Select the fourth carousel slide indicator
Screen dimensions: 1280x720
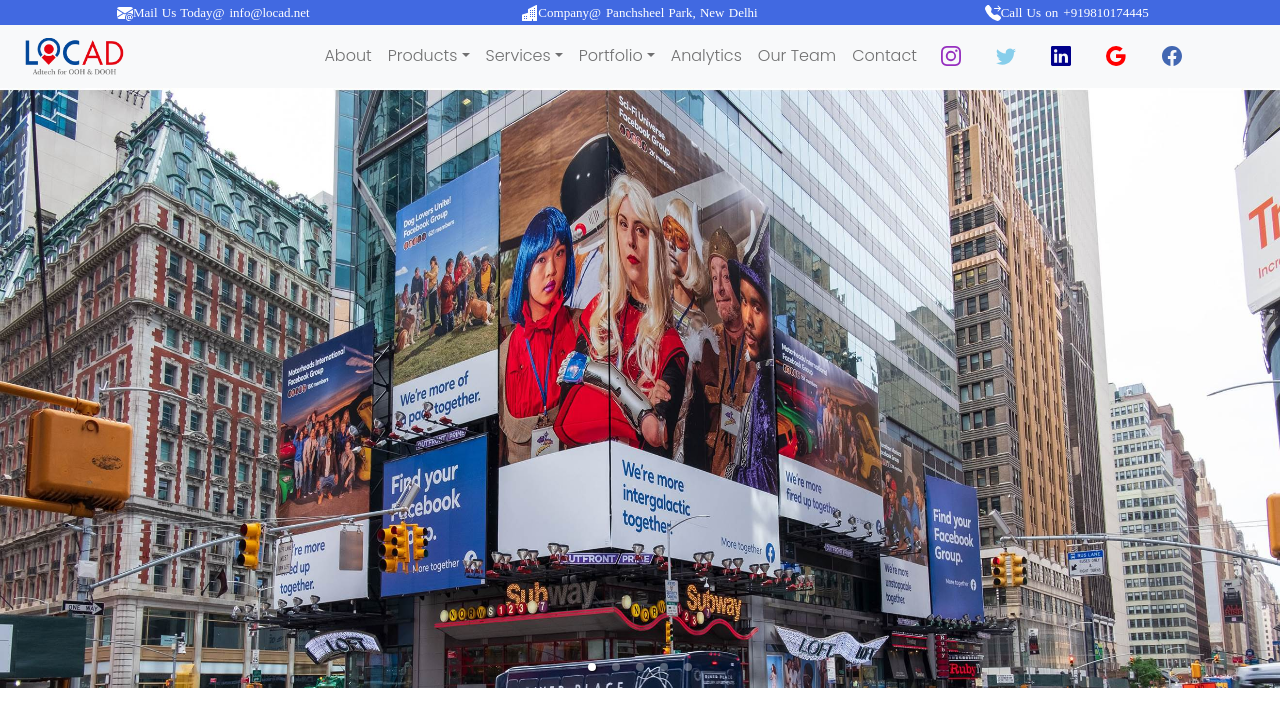tap(664, 667)
